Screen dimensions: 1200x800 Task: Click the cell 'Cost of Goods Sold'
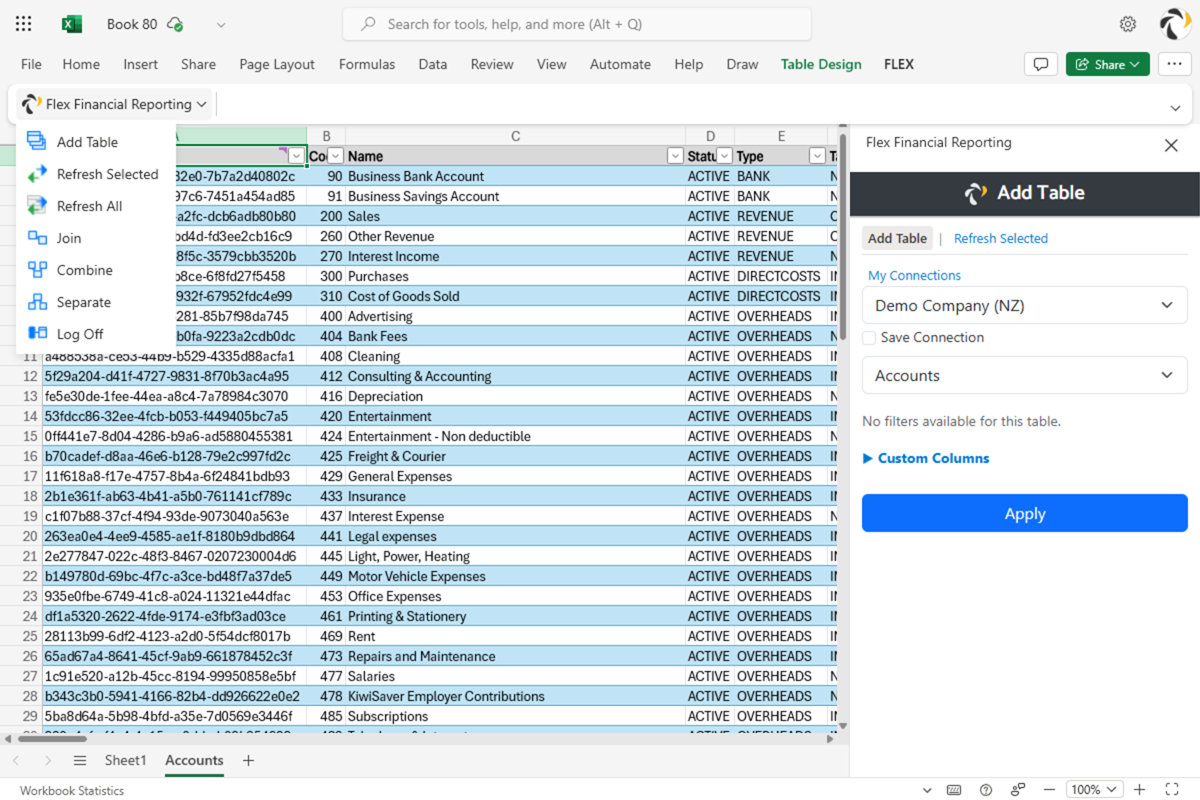(x=515, y=296)
